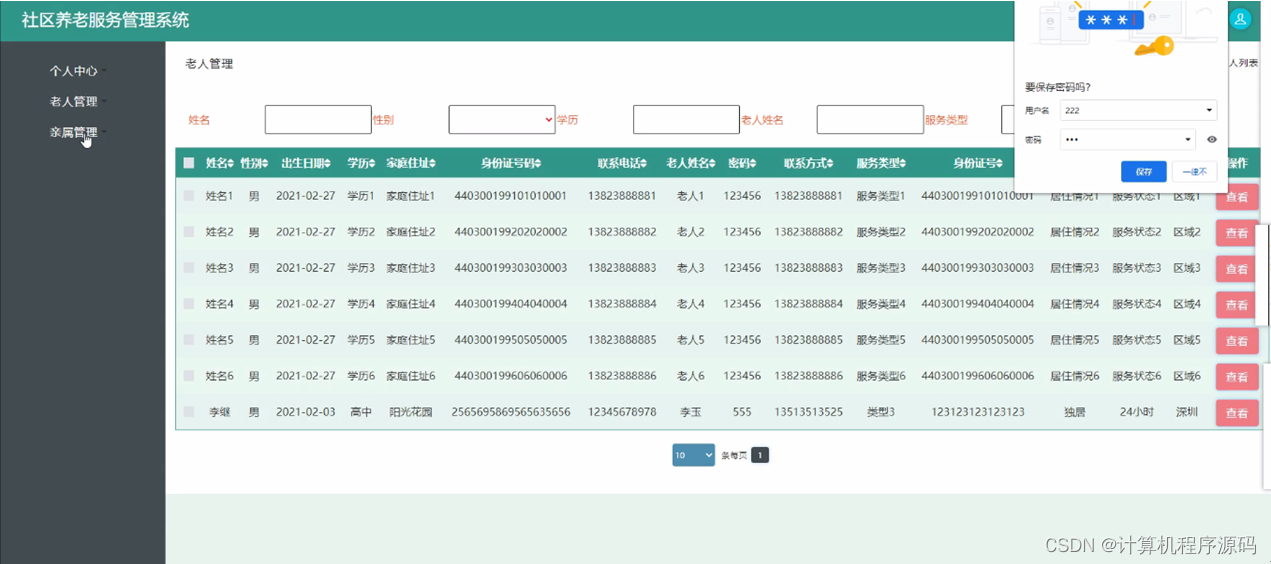This screenshot has height=564, width=1271.
Task: Tick the select-all checkbox in table header
Action: (x=189, y=163)
